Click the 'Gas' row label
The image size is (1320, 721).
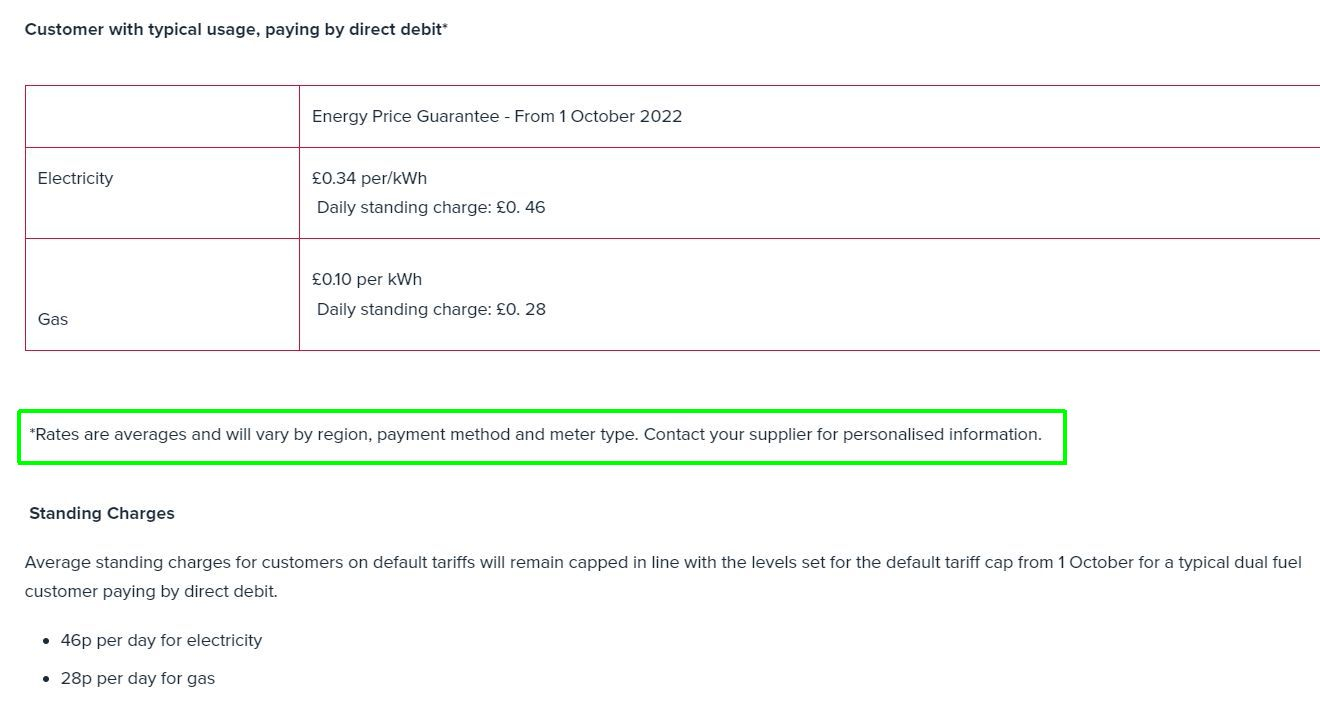pos(53,319)
